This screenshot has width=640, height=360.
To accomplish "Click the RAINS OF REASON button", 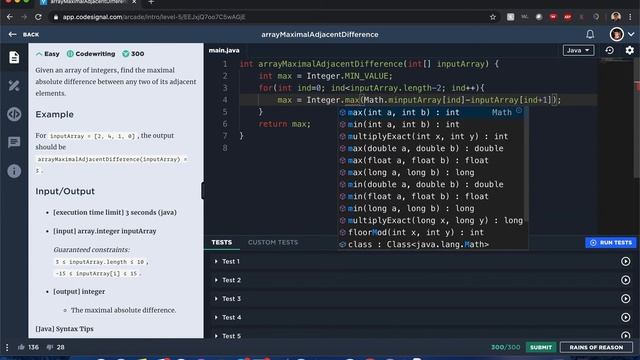I will point(596,347).
